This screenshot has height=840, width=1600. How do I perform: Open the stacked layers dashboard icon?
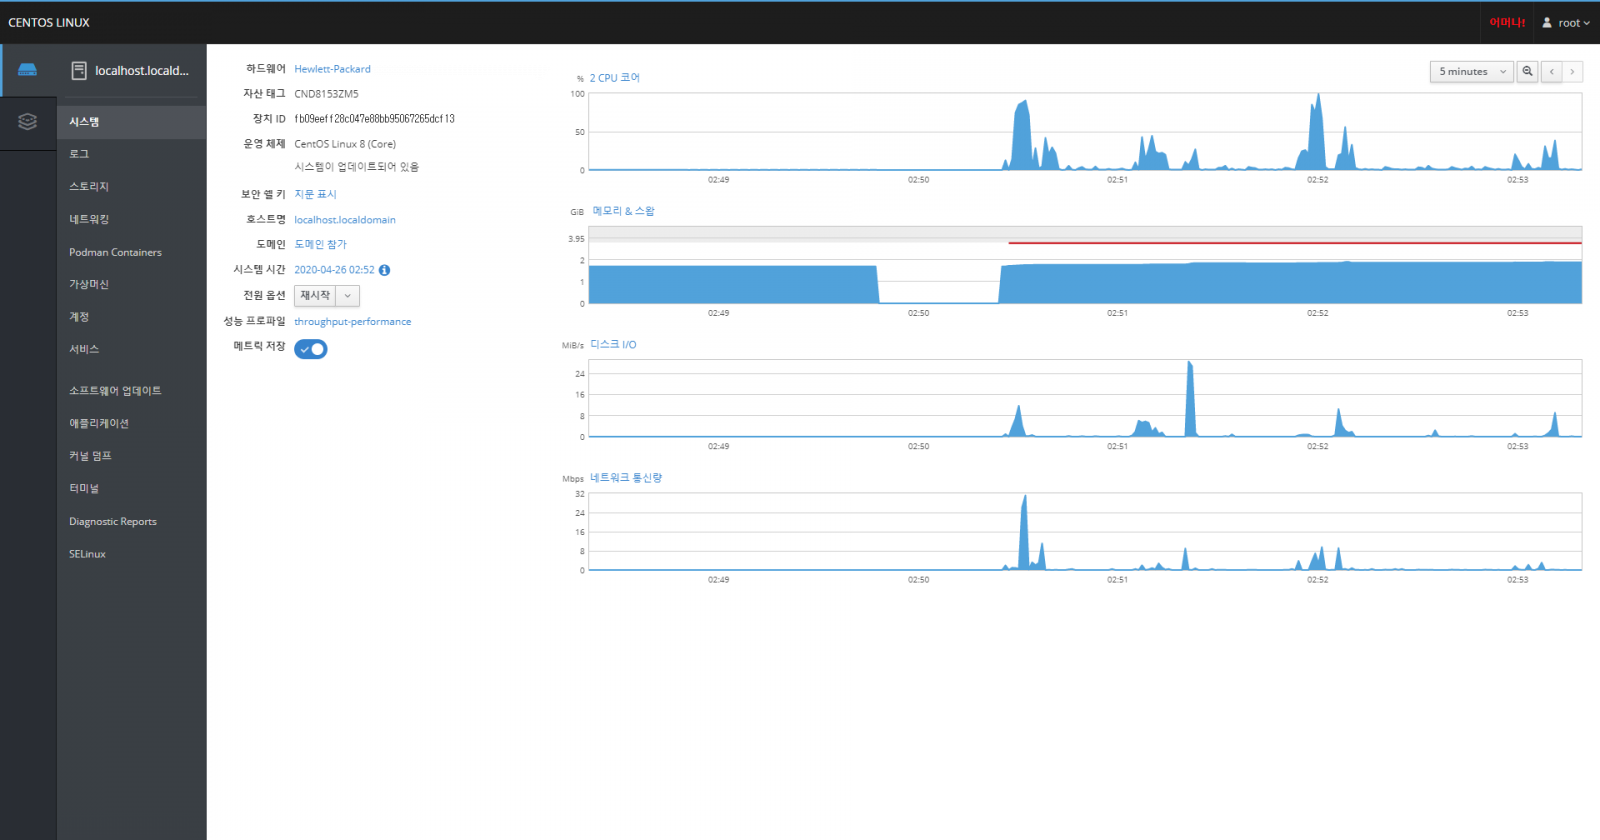point(28,121)
